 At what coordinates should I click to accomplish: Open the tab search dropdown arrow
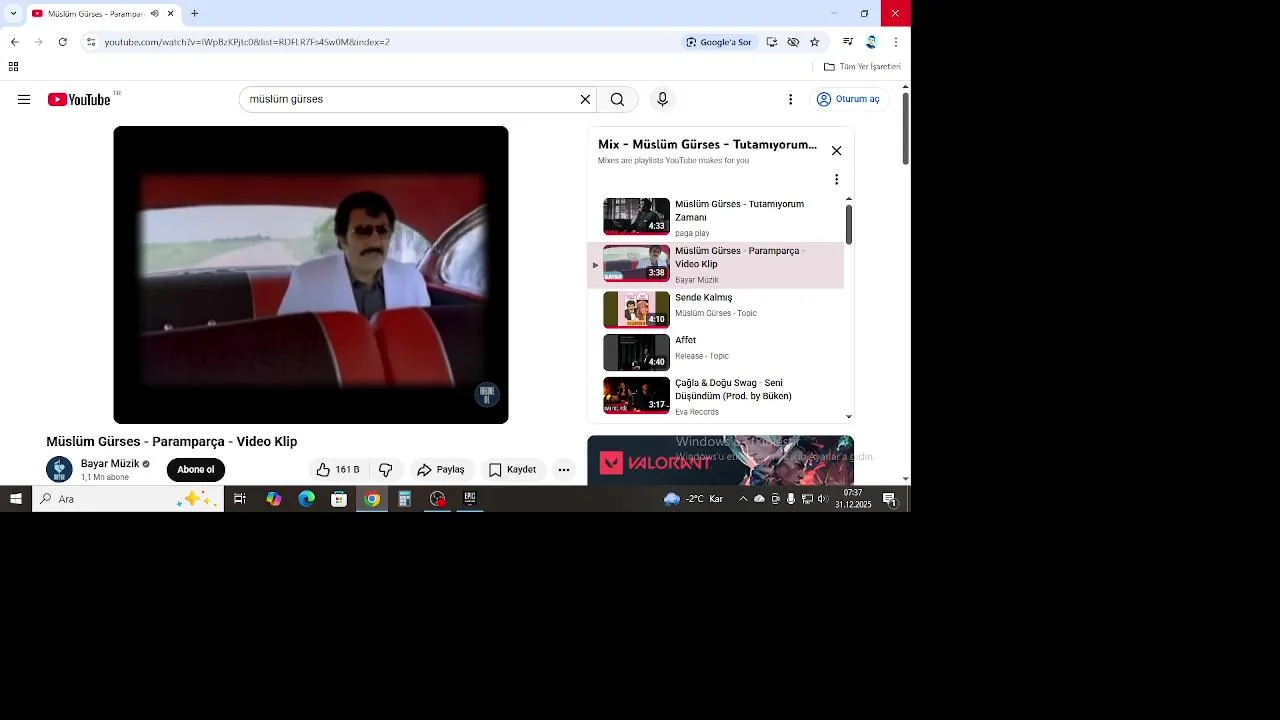point(13,13)
